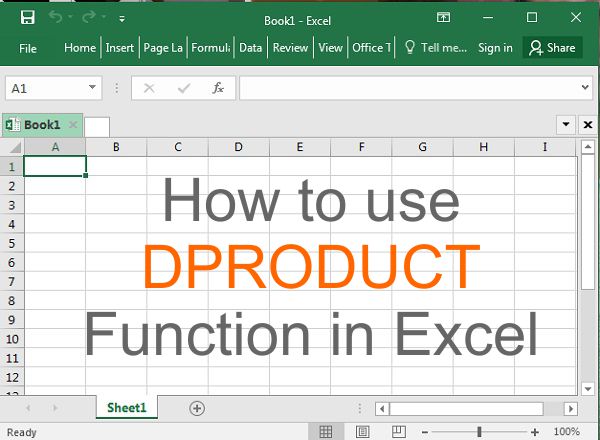This screenshot has width=600, height=440.
Task: Switch to the Home ribbon tab
Action: pos(80,48)
